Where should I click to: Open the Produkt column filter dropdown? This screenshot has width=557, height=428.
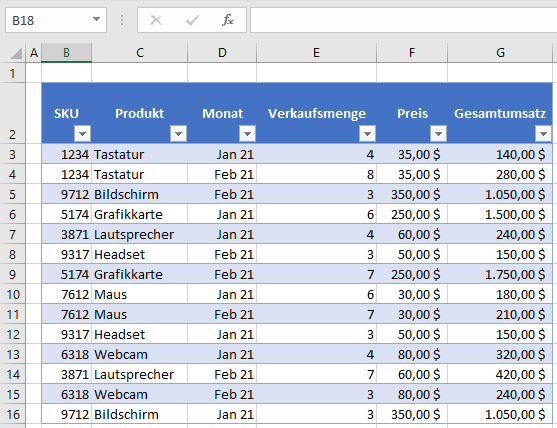pos(178,134)
